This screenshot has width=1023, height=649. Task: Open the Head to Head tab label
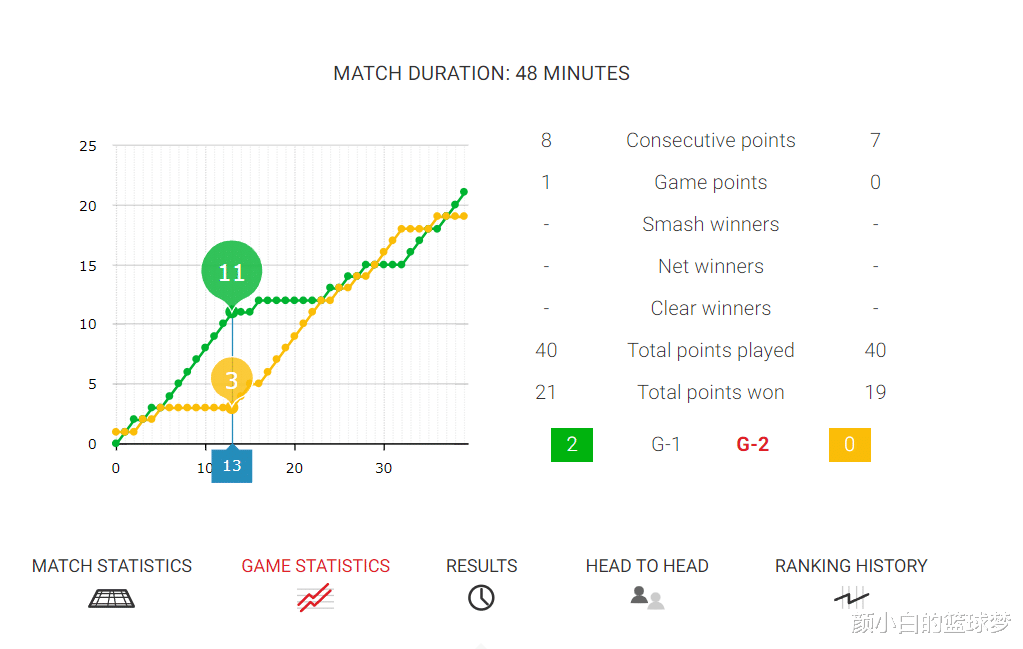tap(647, 566)
